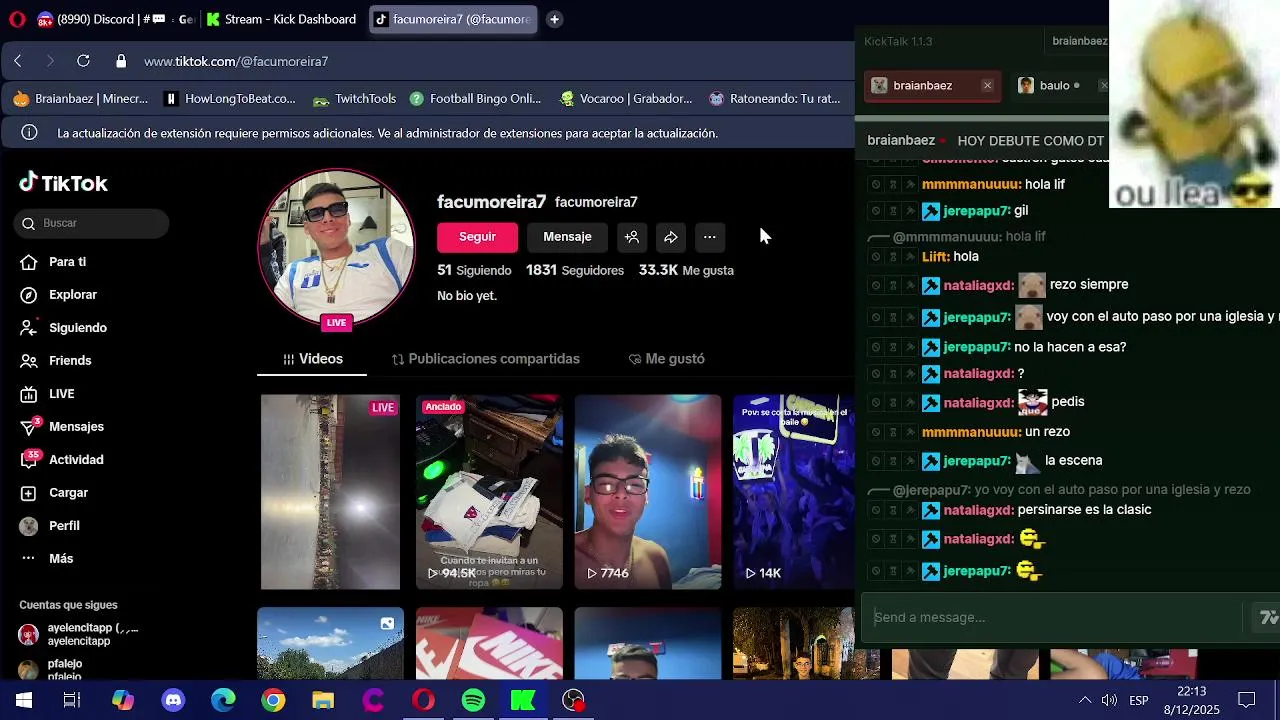Switch to Videos tab
Screen dimensions: 1280x720
coord(312,359)
